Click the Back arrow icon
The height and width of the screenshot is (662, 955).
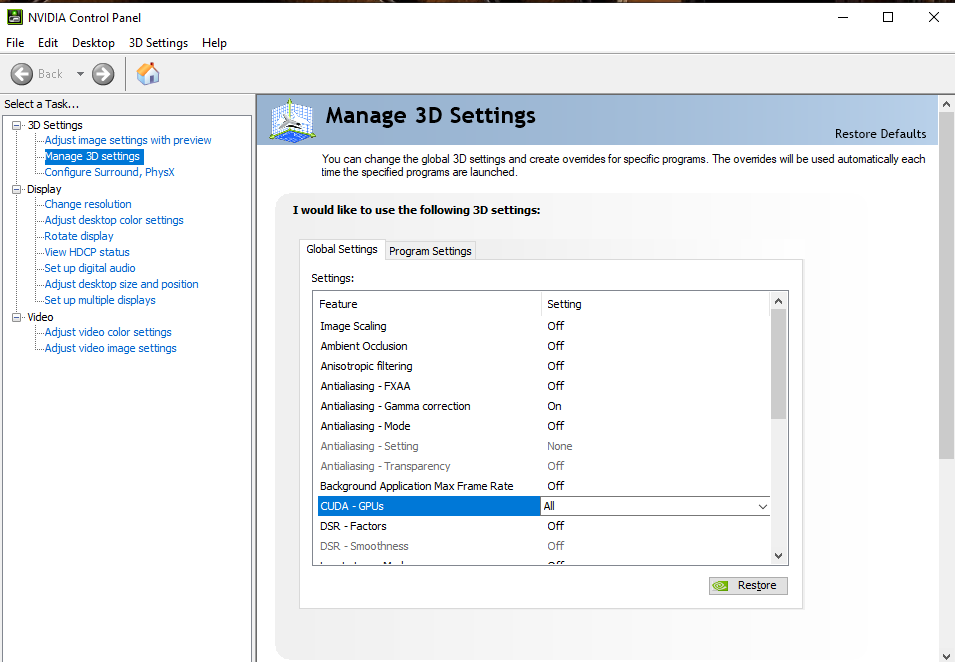click(22, 74)
